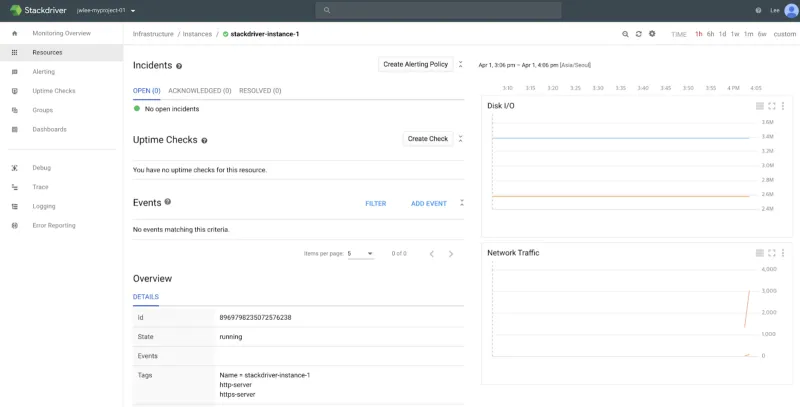This screenshot has height=407, width=800.
Task: Select the DETAILS tab in Overview
Action: coord(146,297)
